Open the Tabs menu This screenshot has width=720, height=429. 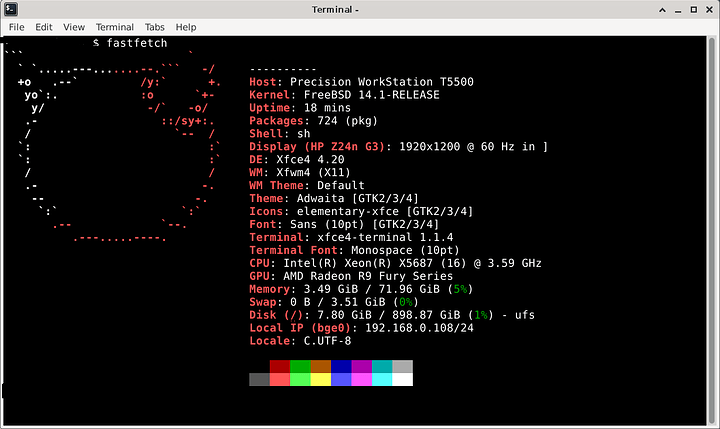pyautogui.click(x=155, y=27)
